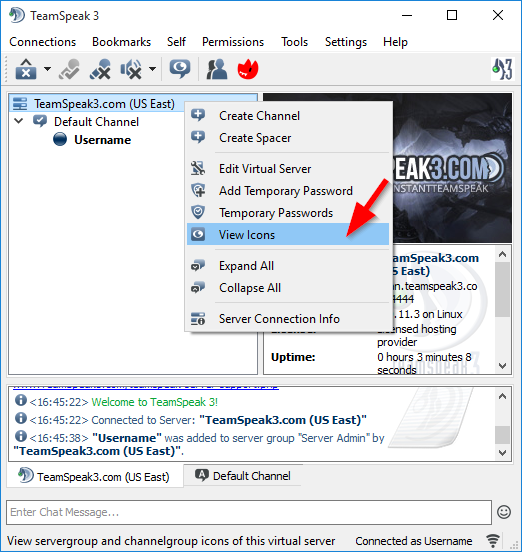
Task: Click the blue status orb beside Username
Action: [x=60, y=139]
